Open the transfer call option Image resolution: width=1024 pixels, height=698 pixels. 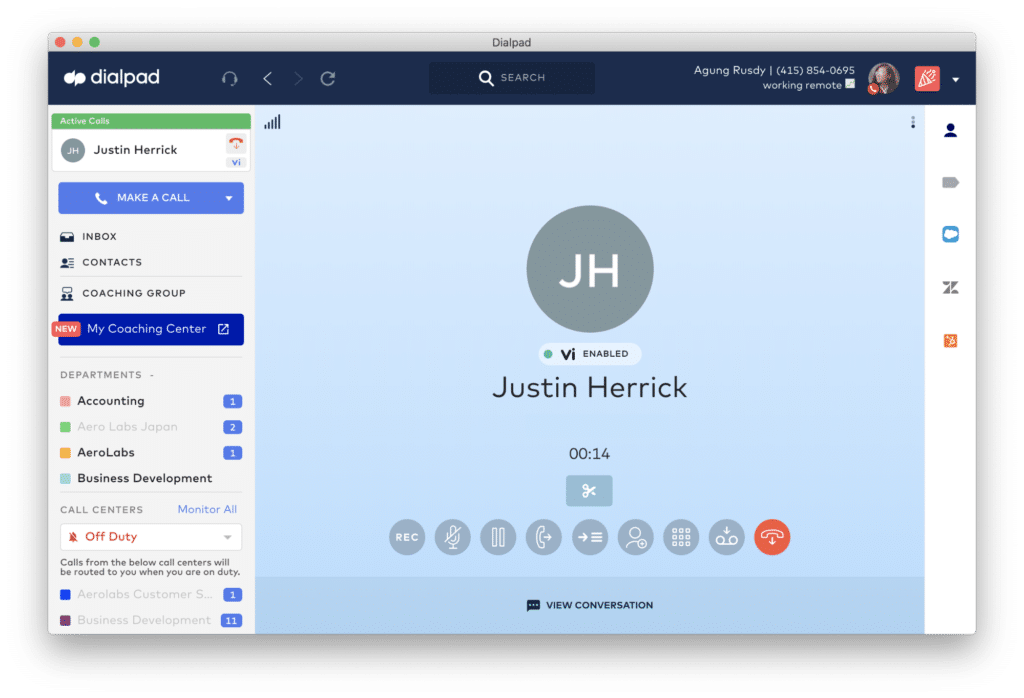pos(543,537)
